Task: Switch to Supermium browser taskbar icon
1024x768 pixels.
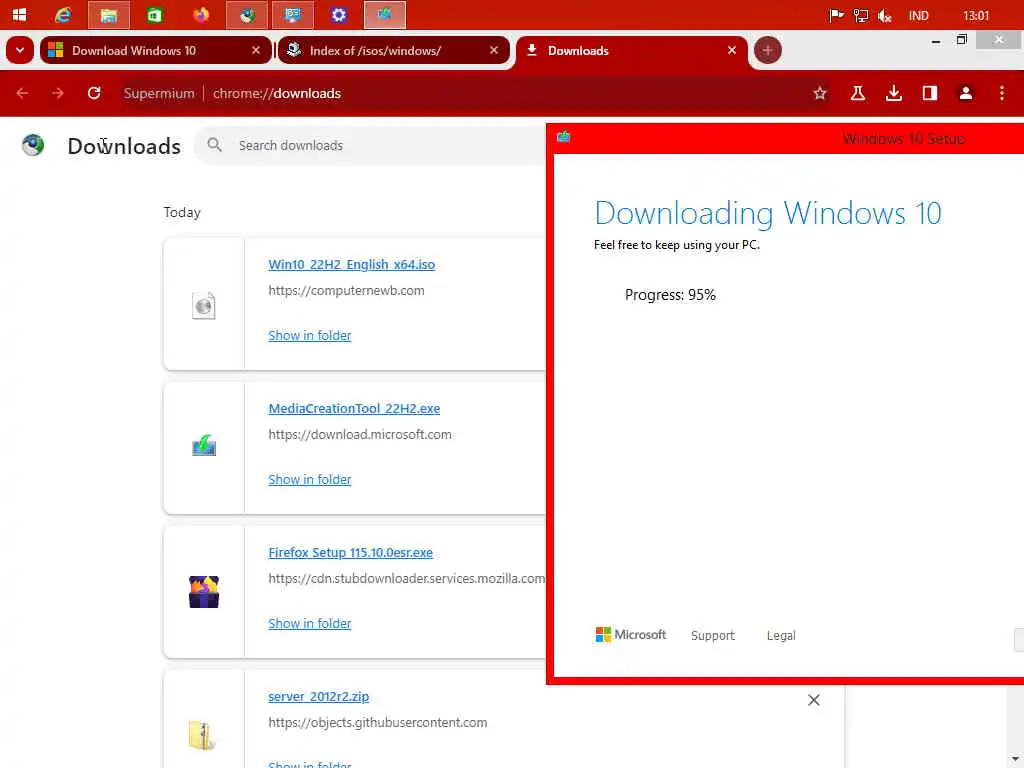Action: (247, 15)
